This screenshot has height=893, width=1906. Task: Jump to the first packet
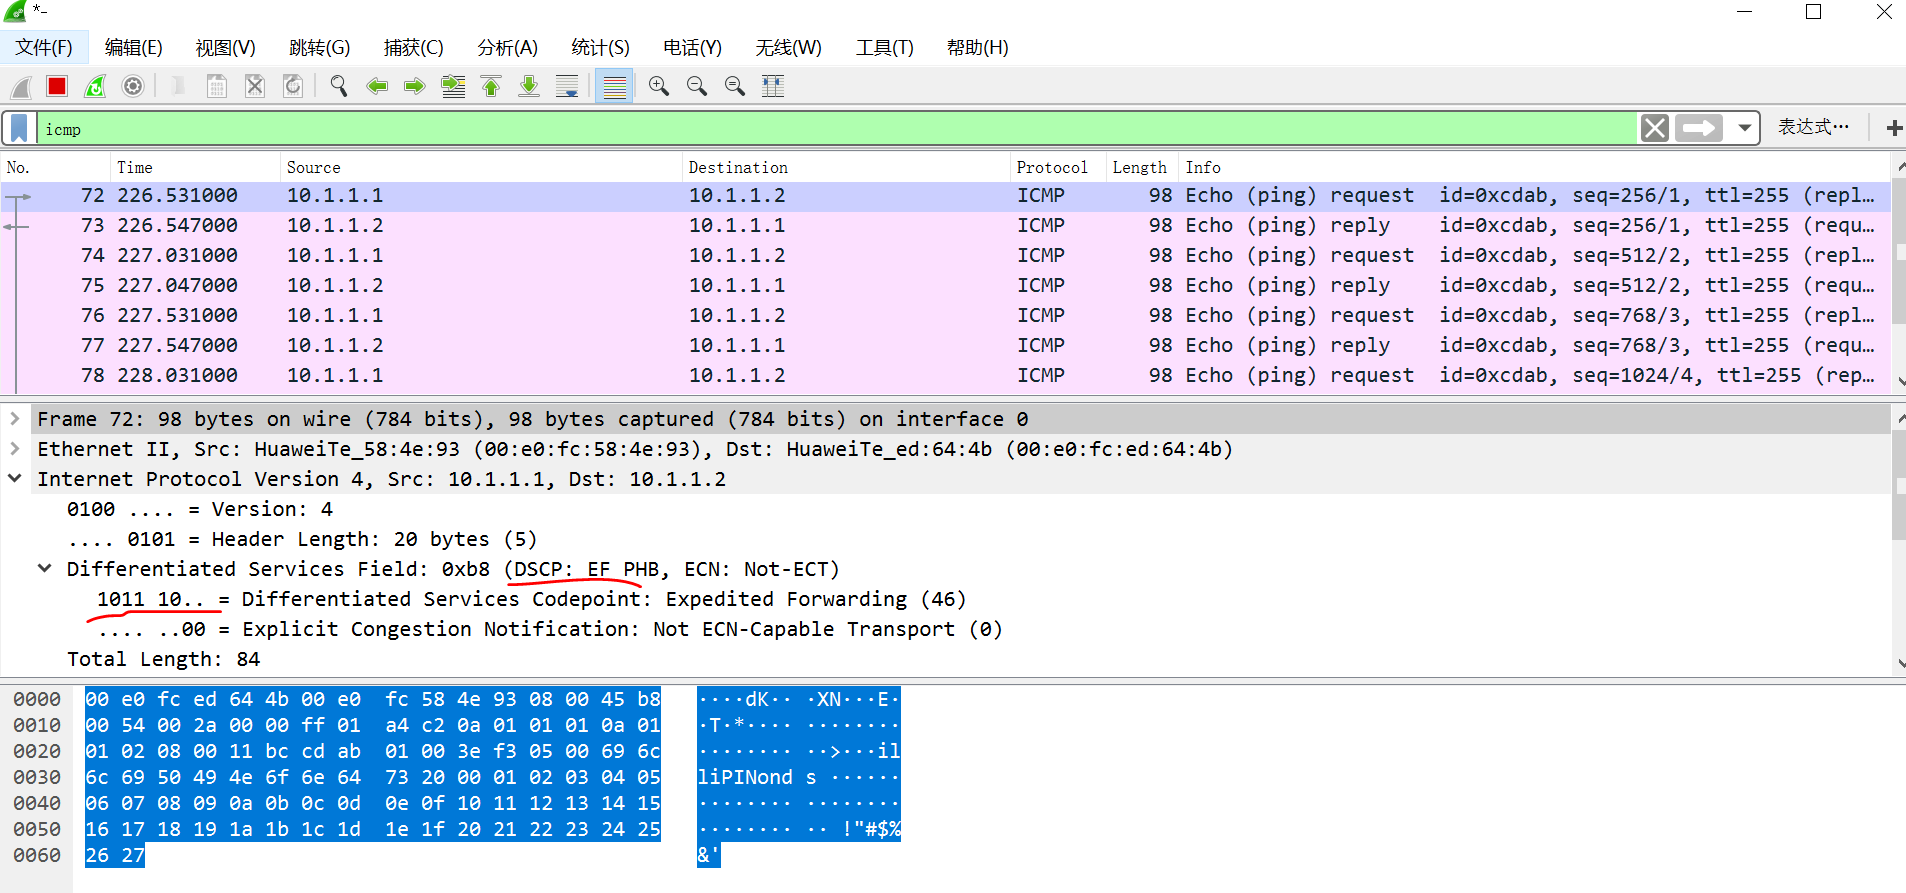pos(491,87)
